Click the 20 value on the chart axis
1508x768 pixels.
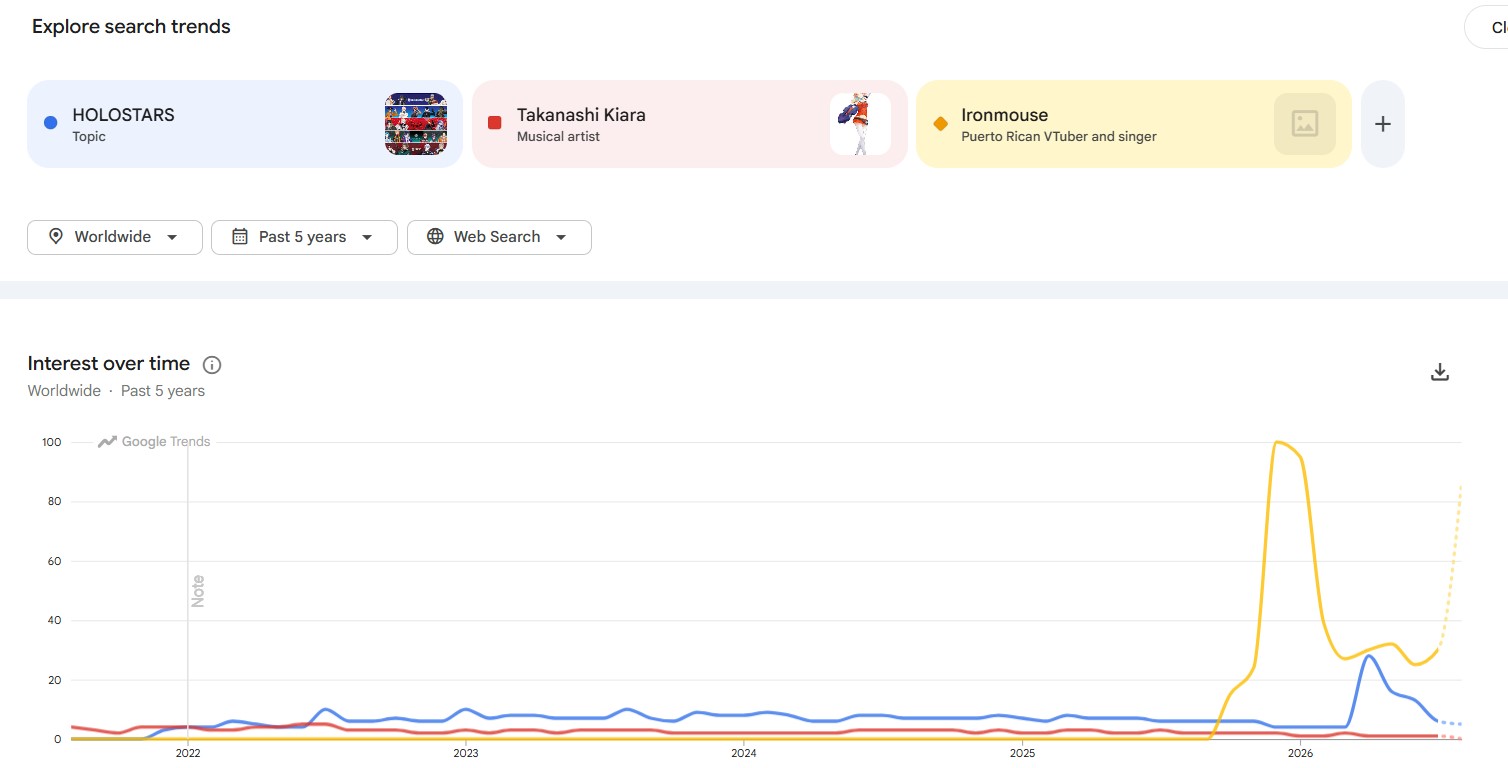pyautogui.click(x=54, y=680)
